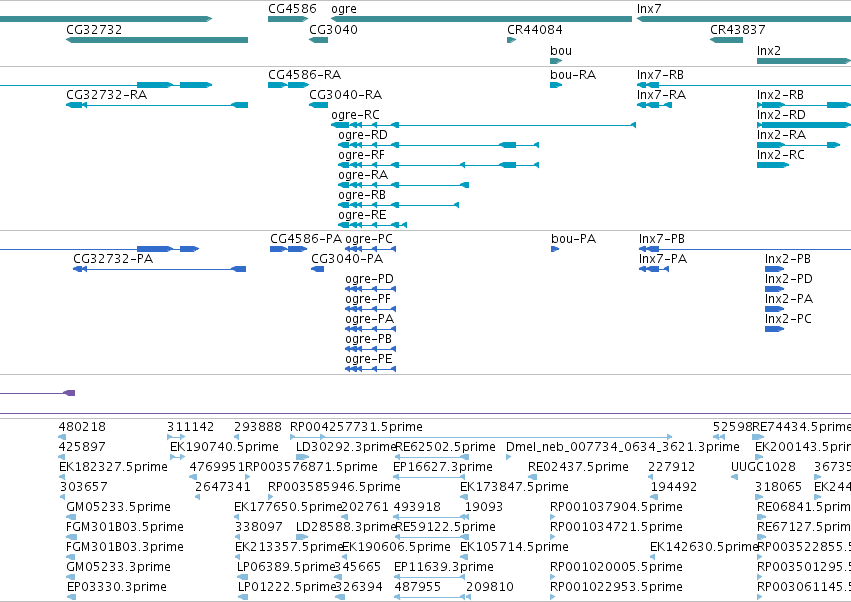Select the purple feature block
Viewport: 851px width, 602px height.
[x=69, y=393]
